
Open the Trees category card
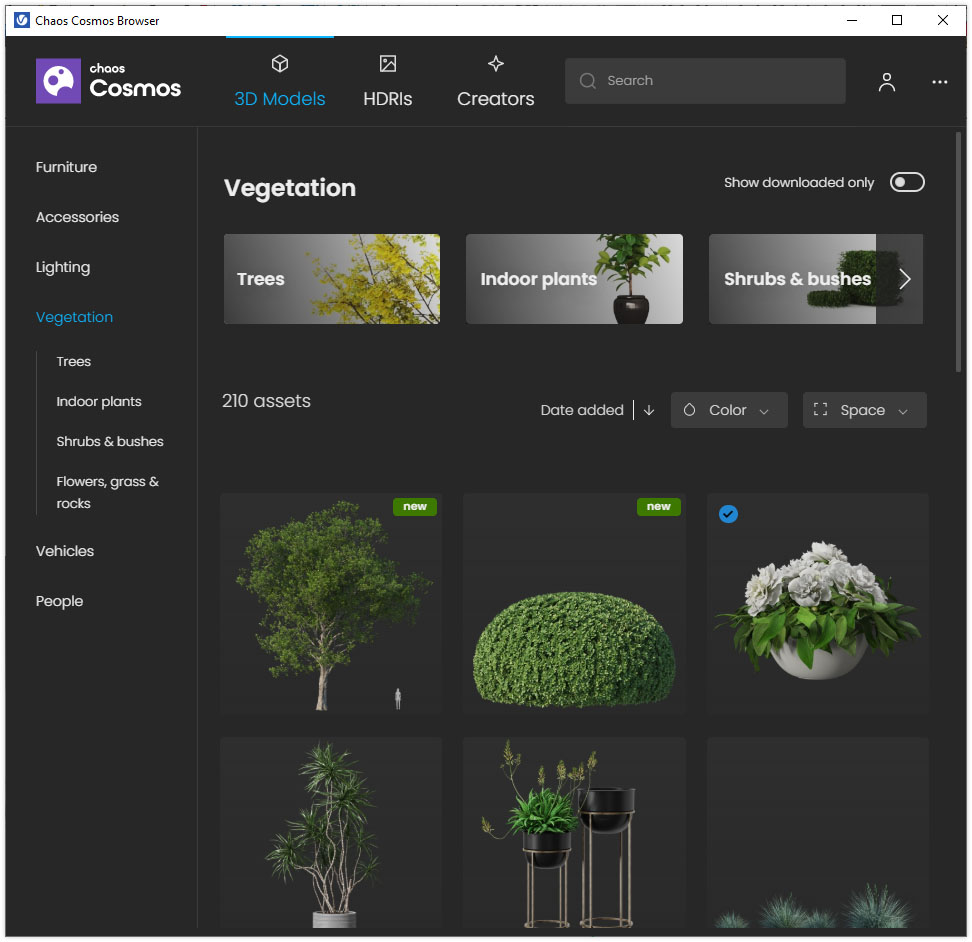tap(332, 279)
